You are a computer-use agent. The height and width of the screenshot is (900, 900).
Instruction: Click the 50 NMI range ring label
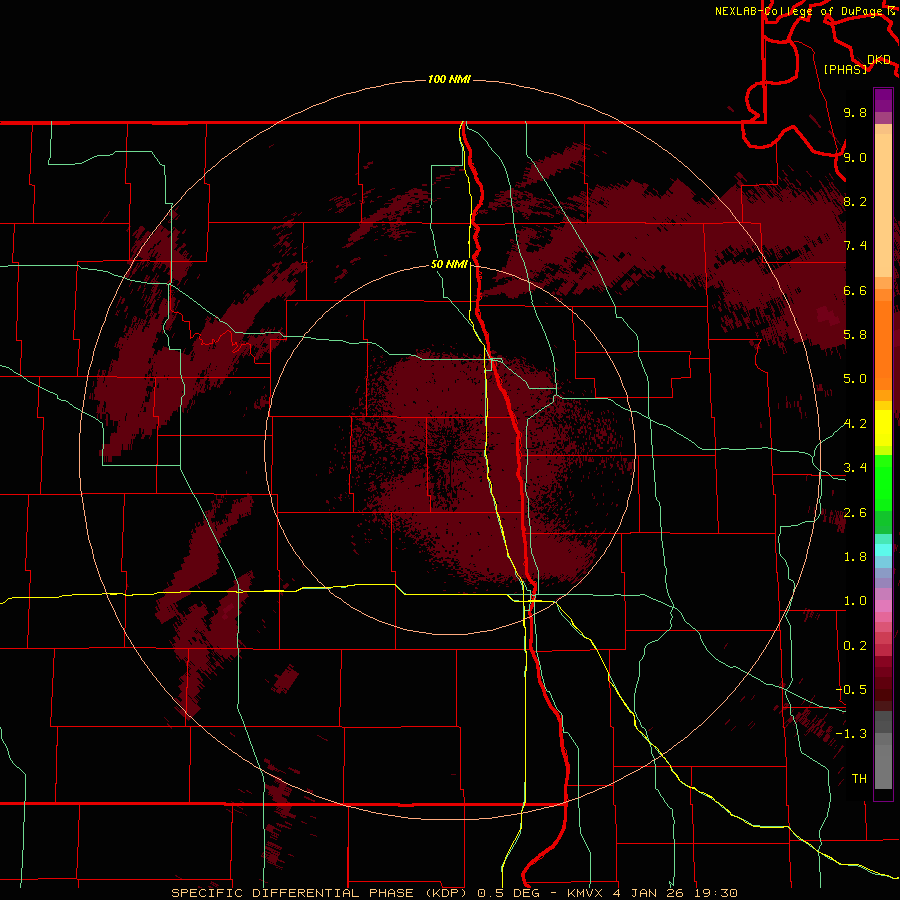pyautogui.click(x=449, y=264)
